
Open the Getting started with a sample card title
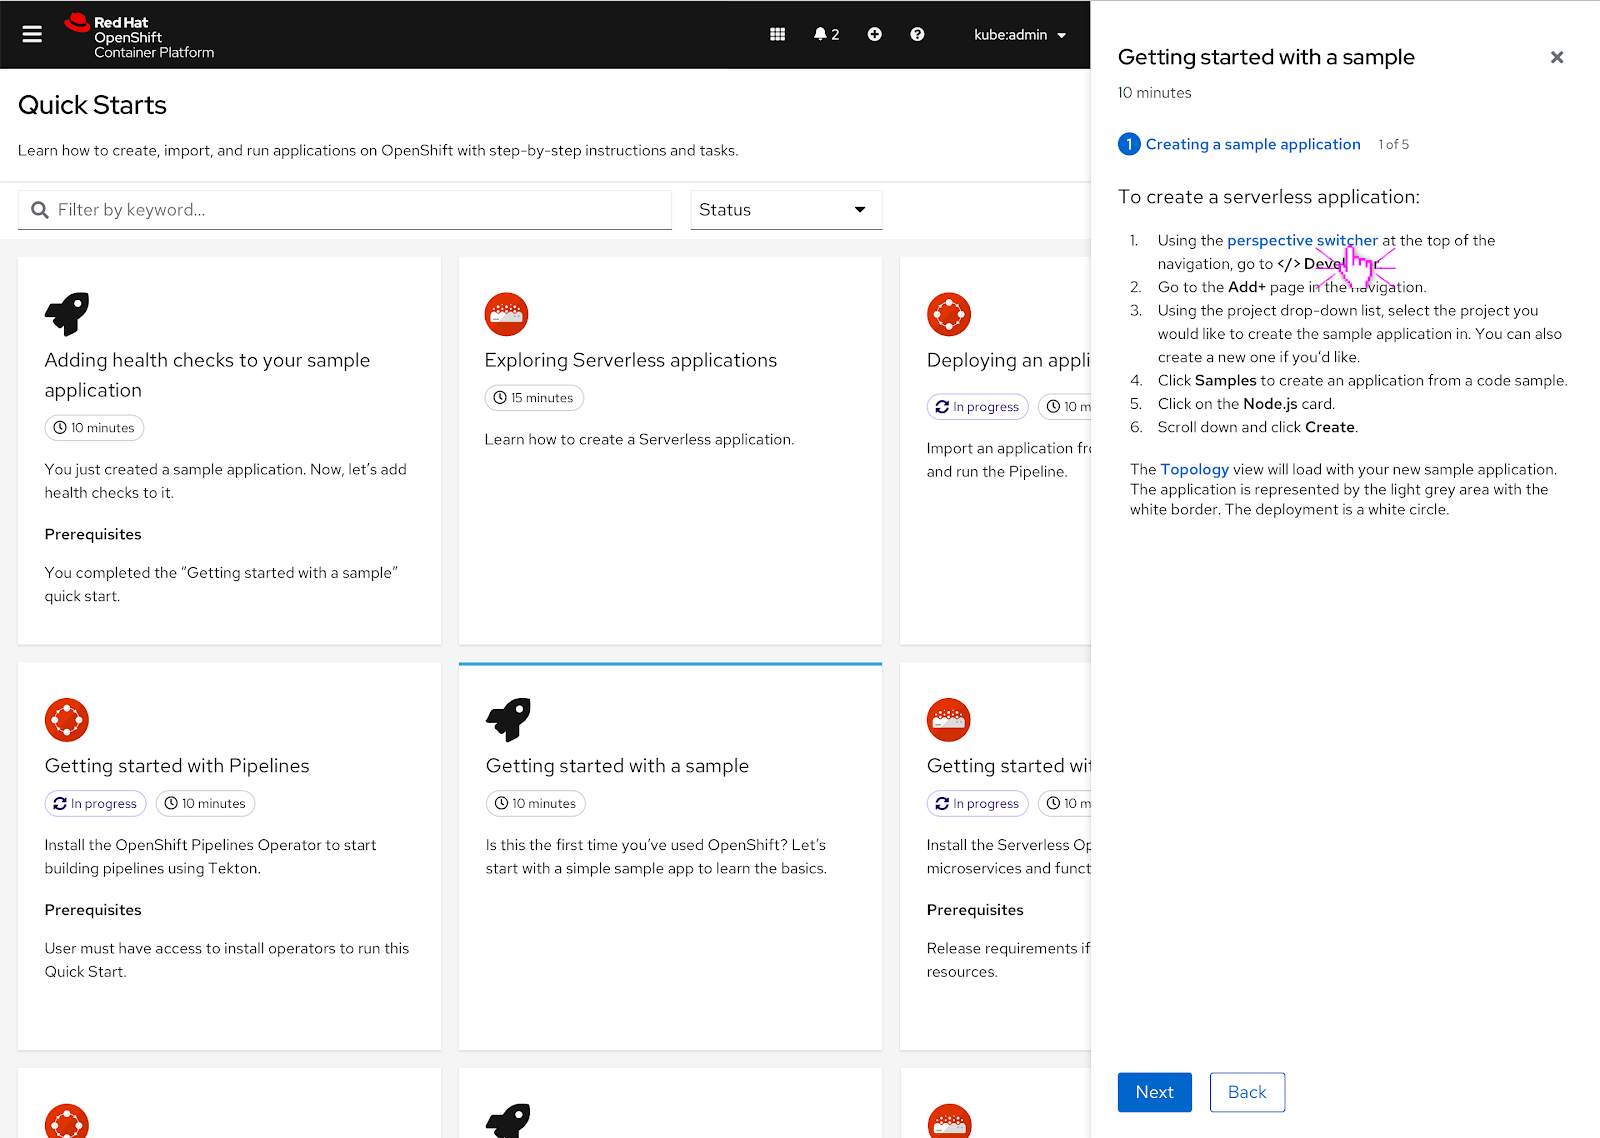point(617,766)
